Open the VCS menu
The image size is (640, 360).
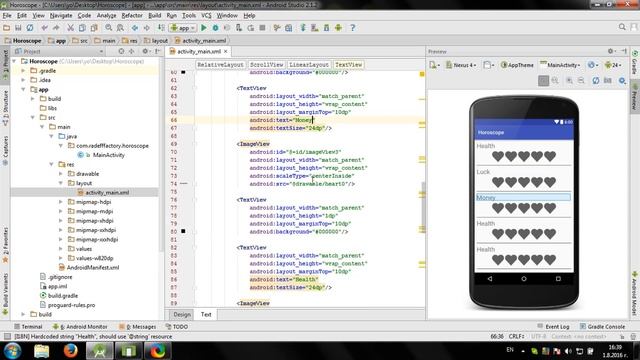[206, 16]
